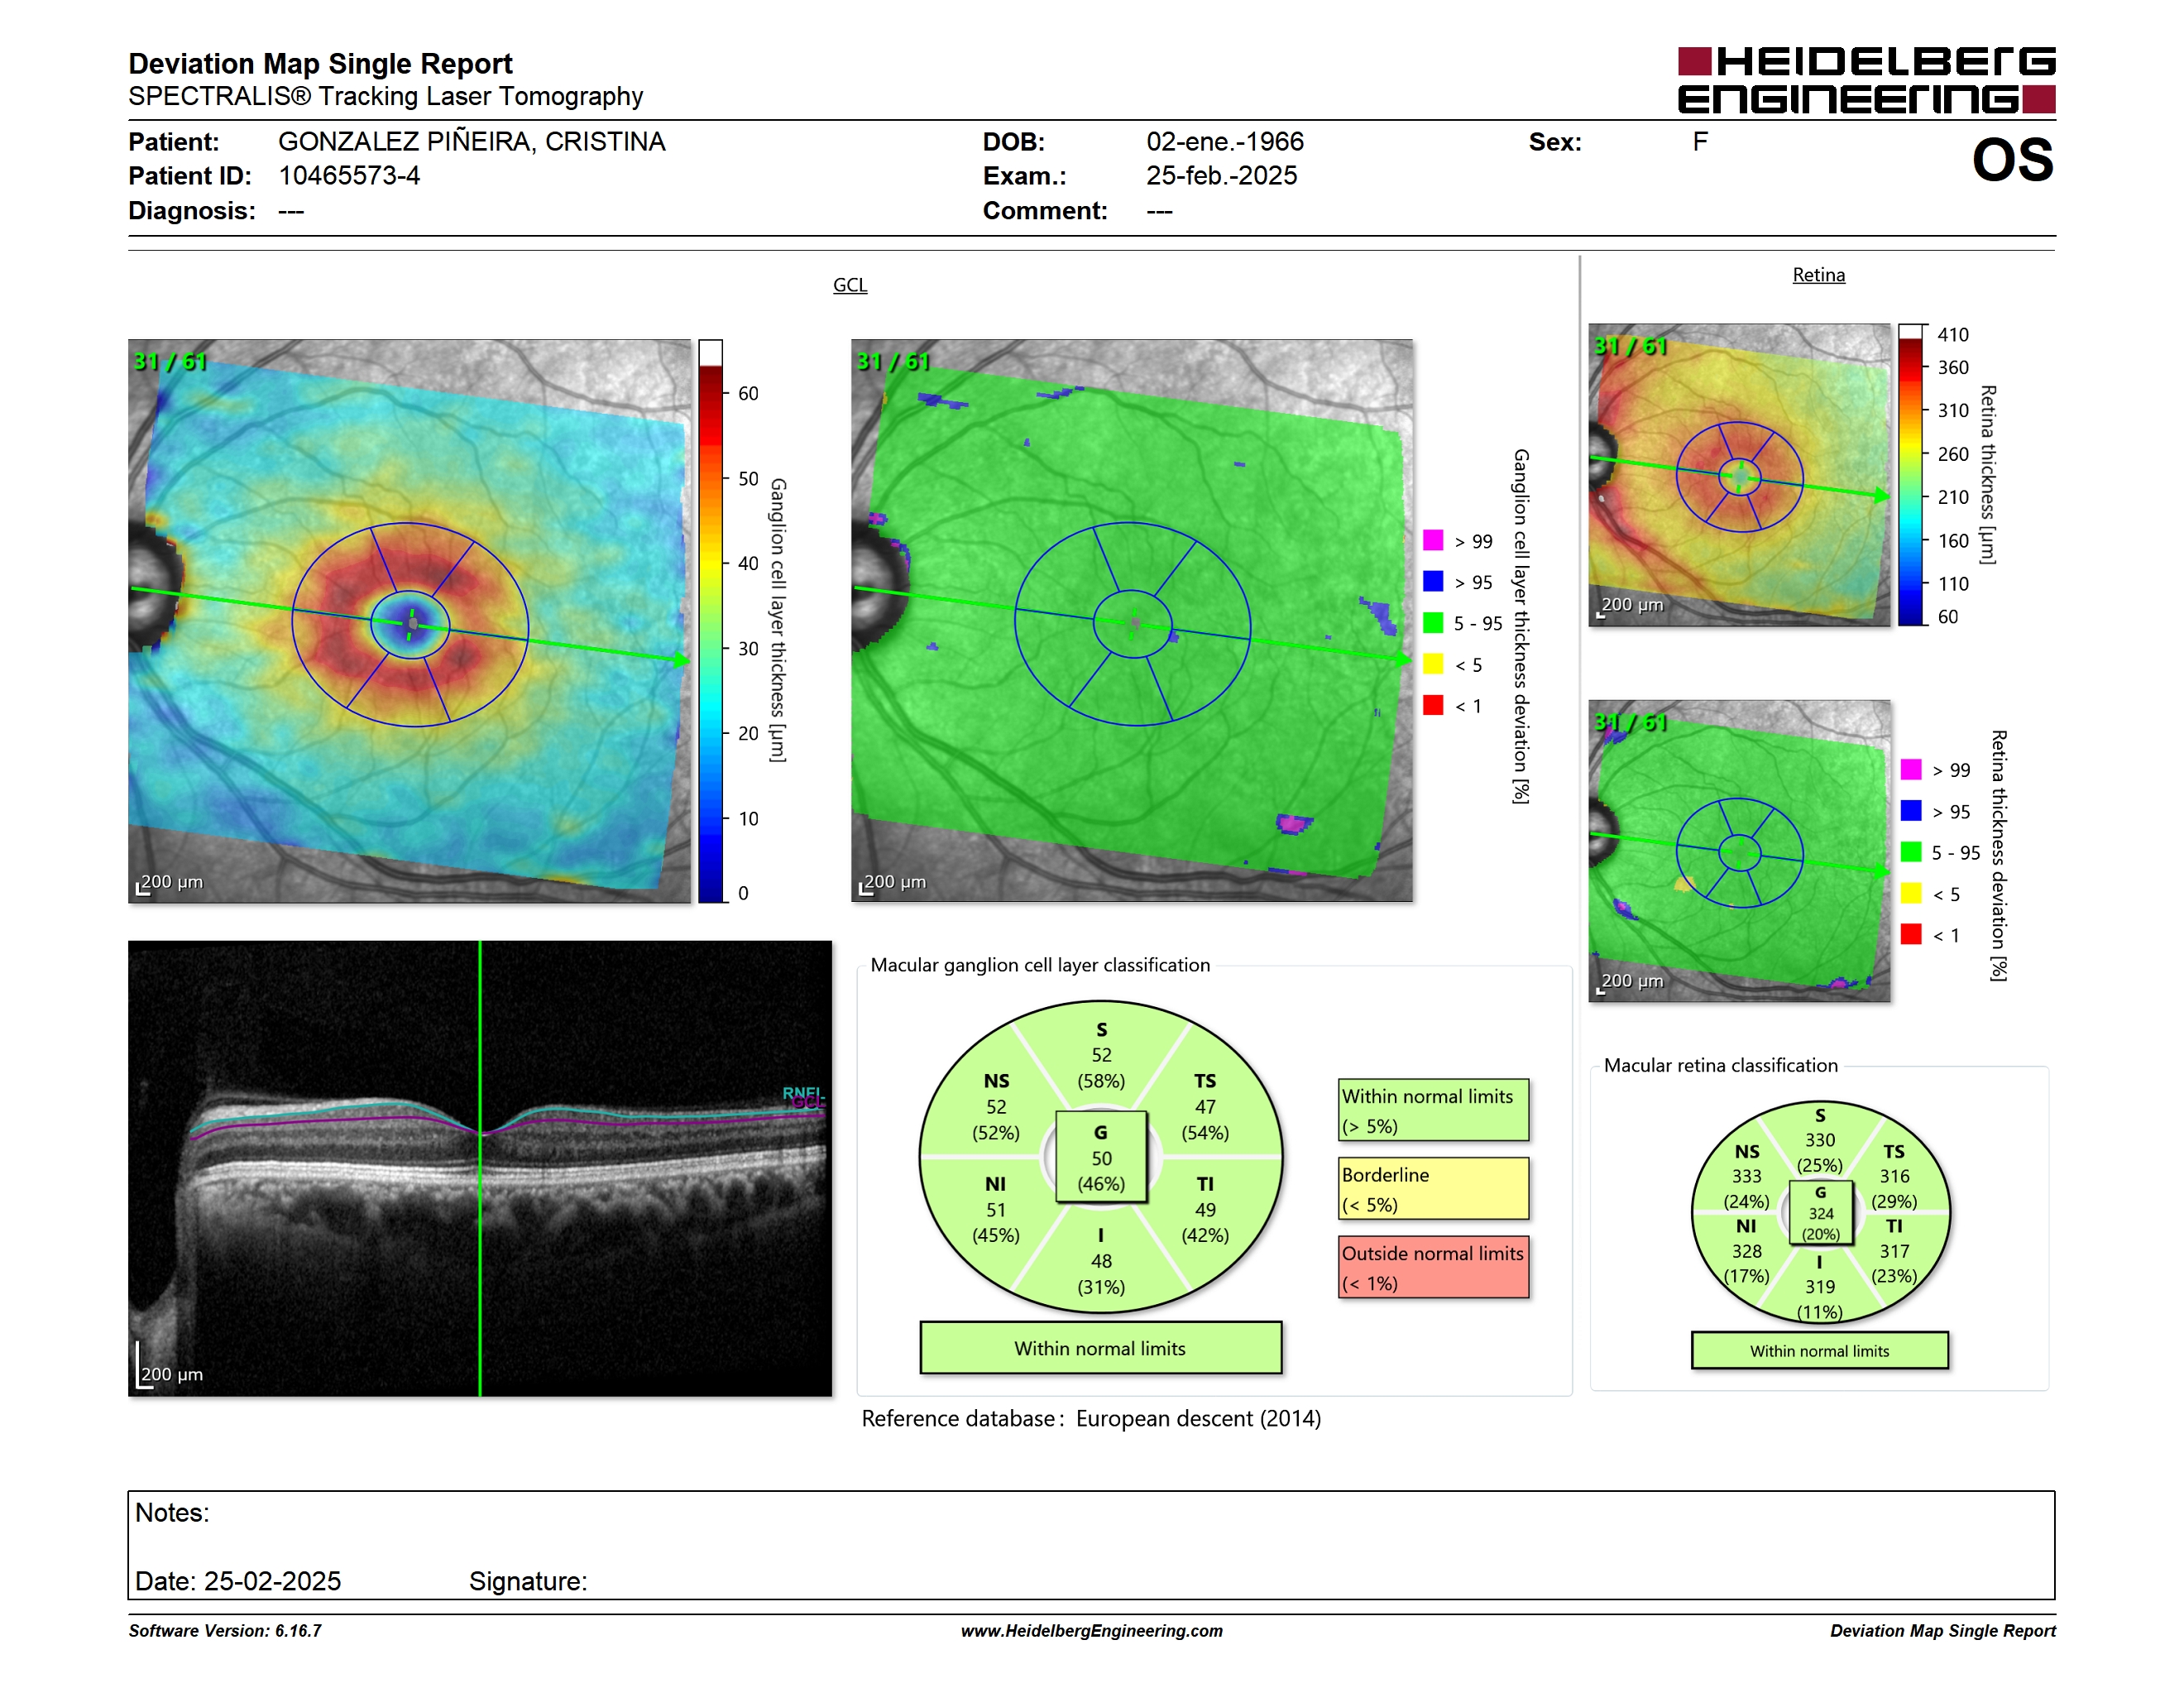Open the Retina green deviation map image

tap(1739, 851)
